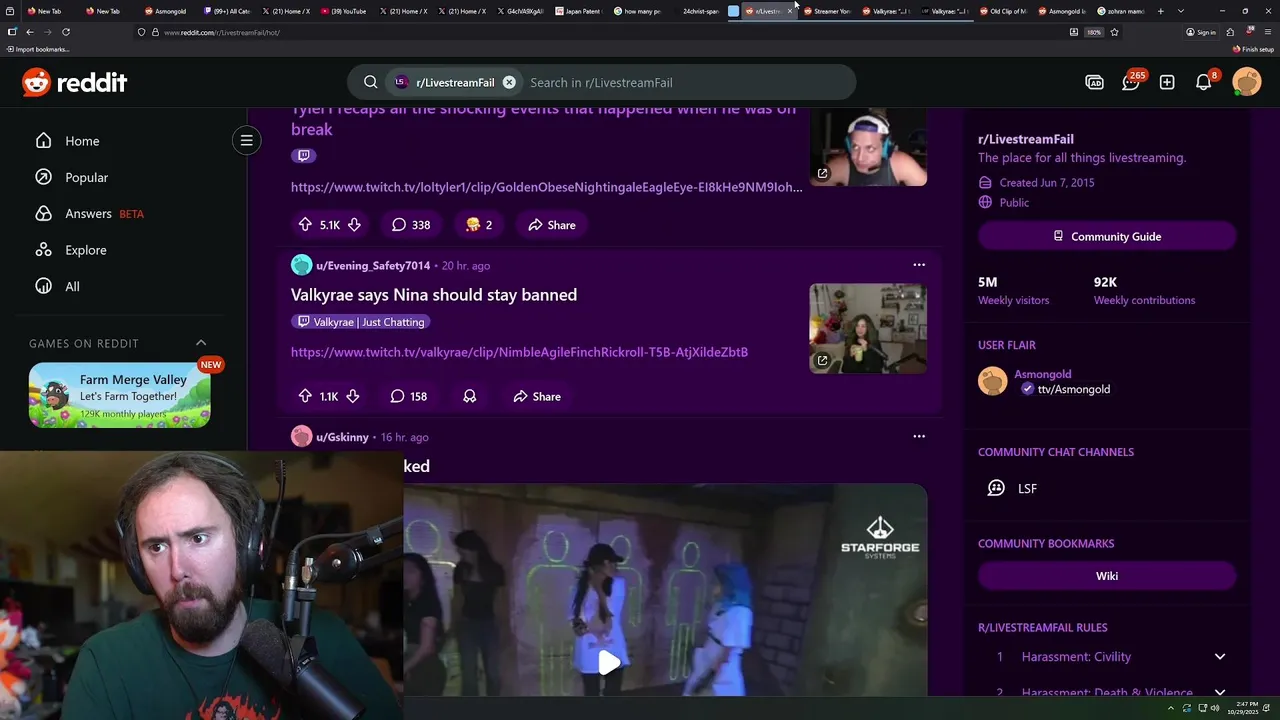Open chat with 265 unread badge

coord(1131,82)
